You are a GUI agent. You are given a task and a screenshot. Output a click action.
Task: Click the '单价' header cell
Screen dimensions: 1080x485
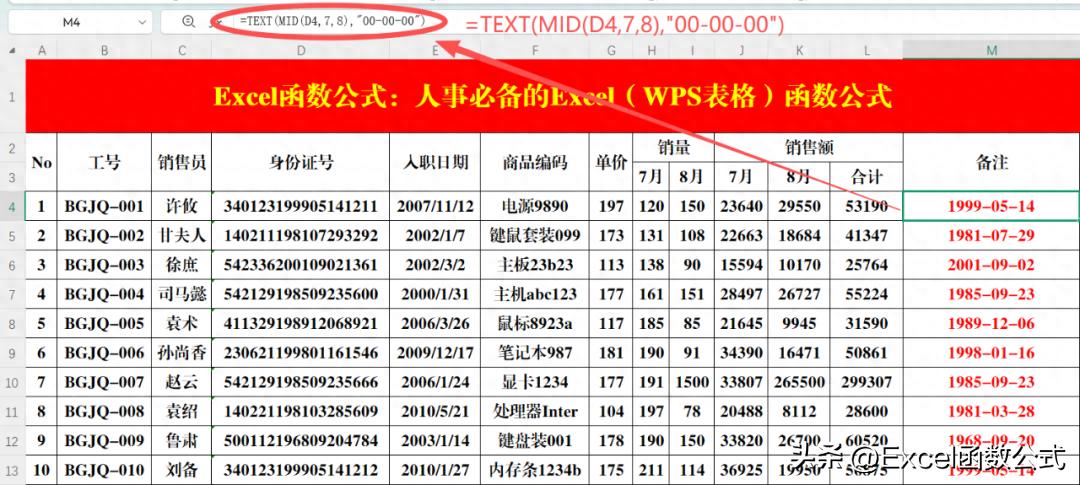611,163
